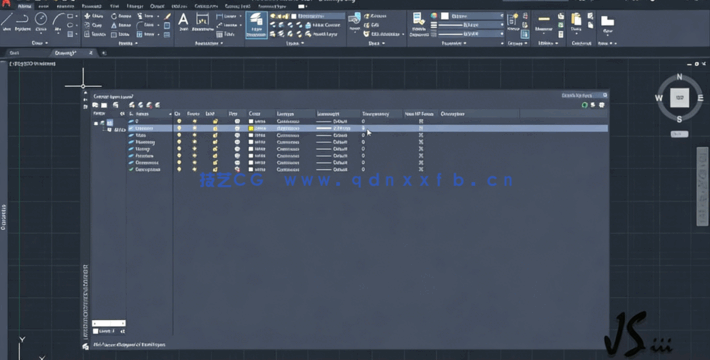The image size is (710, 360).
Task: Toggle lock icon of highlighted layer row
Action: coord(216,128)
